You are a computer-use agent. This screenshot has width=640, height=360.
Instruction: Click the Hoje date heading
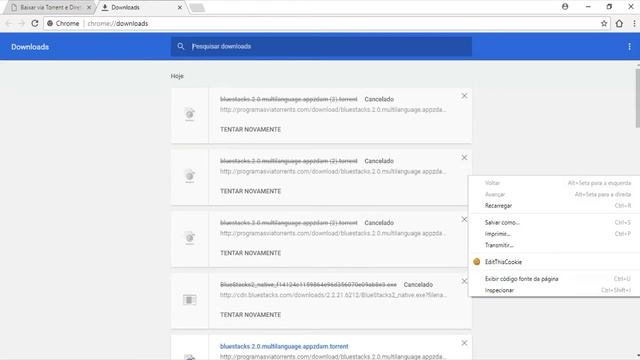point(177,76)
